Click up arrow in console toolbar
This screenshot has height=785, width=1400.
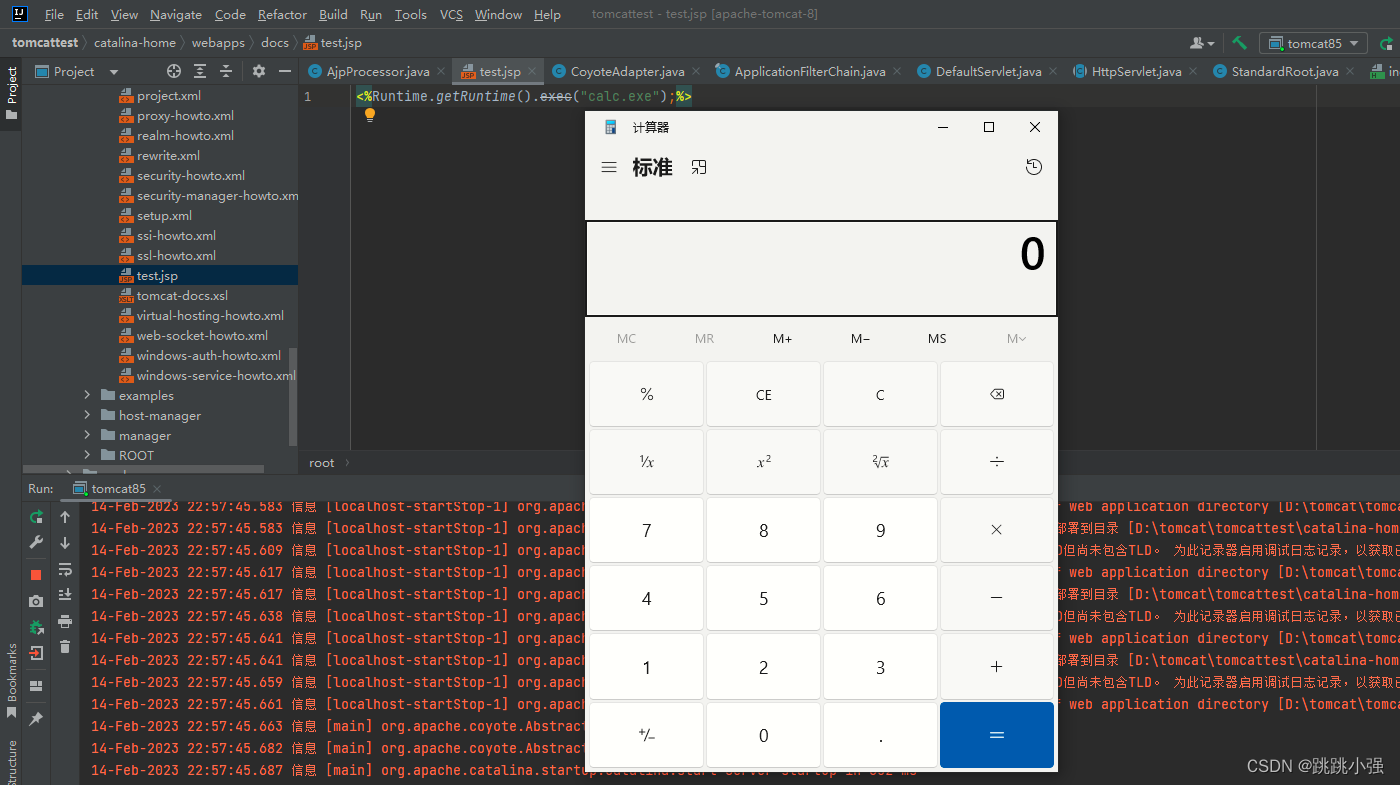pyautogui.click(x=65, y=517)
